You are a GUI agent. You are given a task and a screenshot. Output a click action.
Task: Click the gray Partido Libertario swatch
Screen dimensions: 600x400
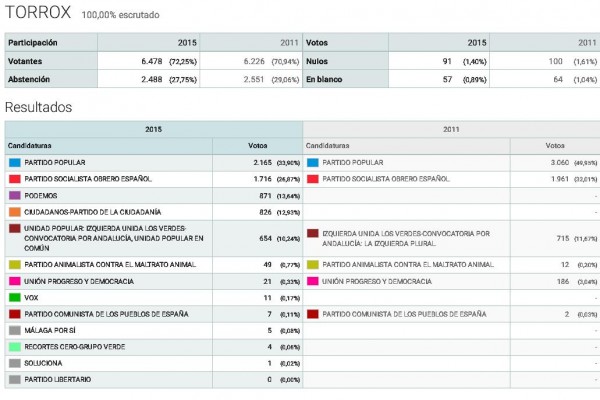15,380
